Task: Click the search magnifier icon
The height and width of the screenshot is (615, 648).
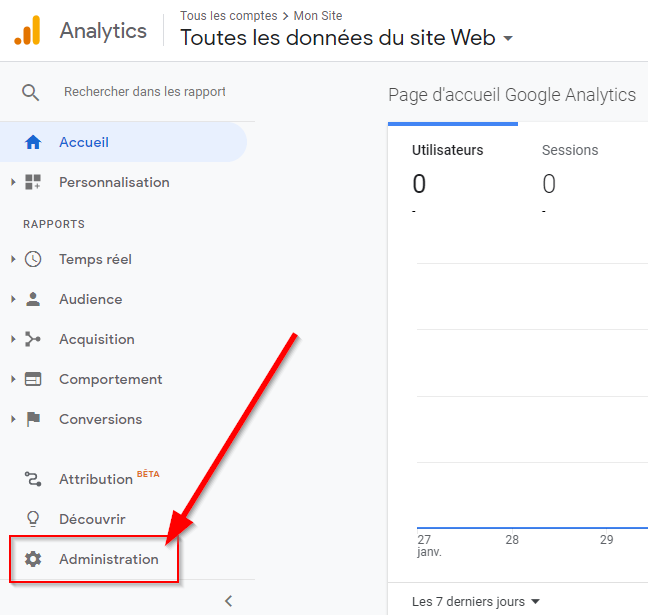Action: point(31,92)
